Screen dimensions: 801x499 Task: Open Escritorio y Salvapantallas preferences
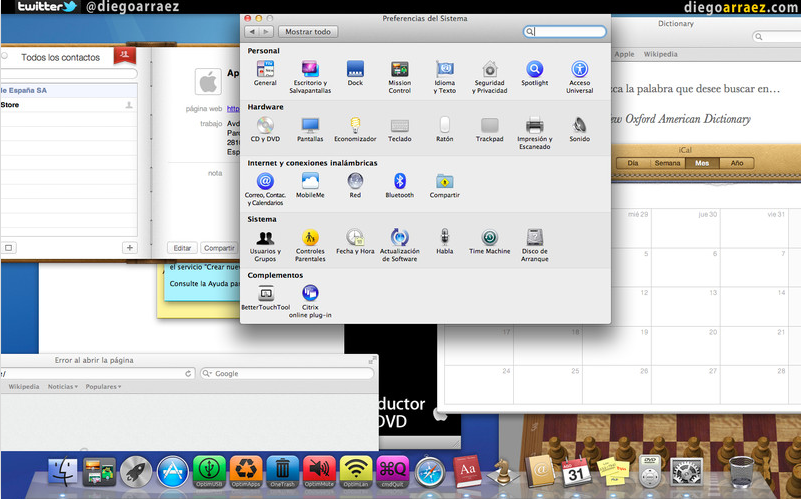[310, 77]
